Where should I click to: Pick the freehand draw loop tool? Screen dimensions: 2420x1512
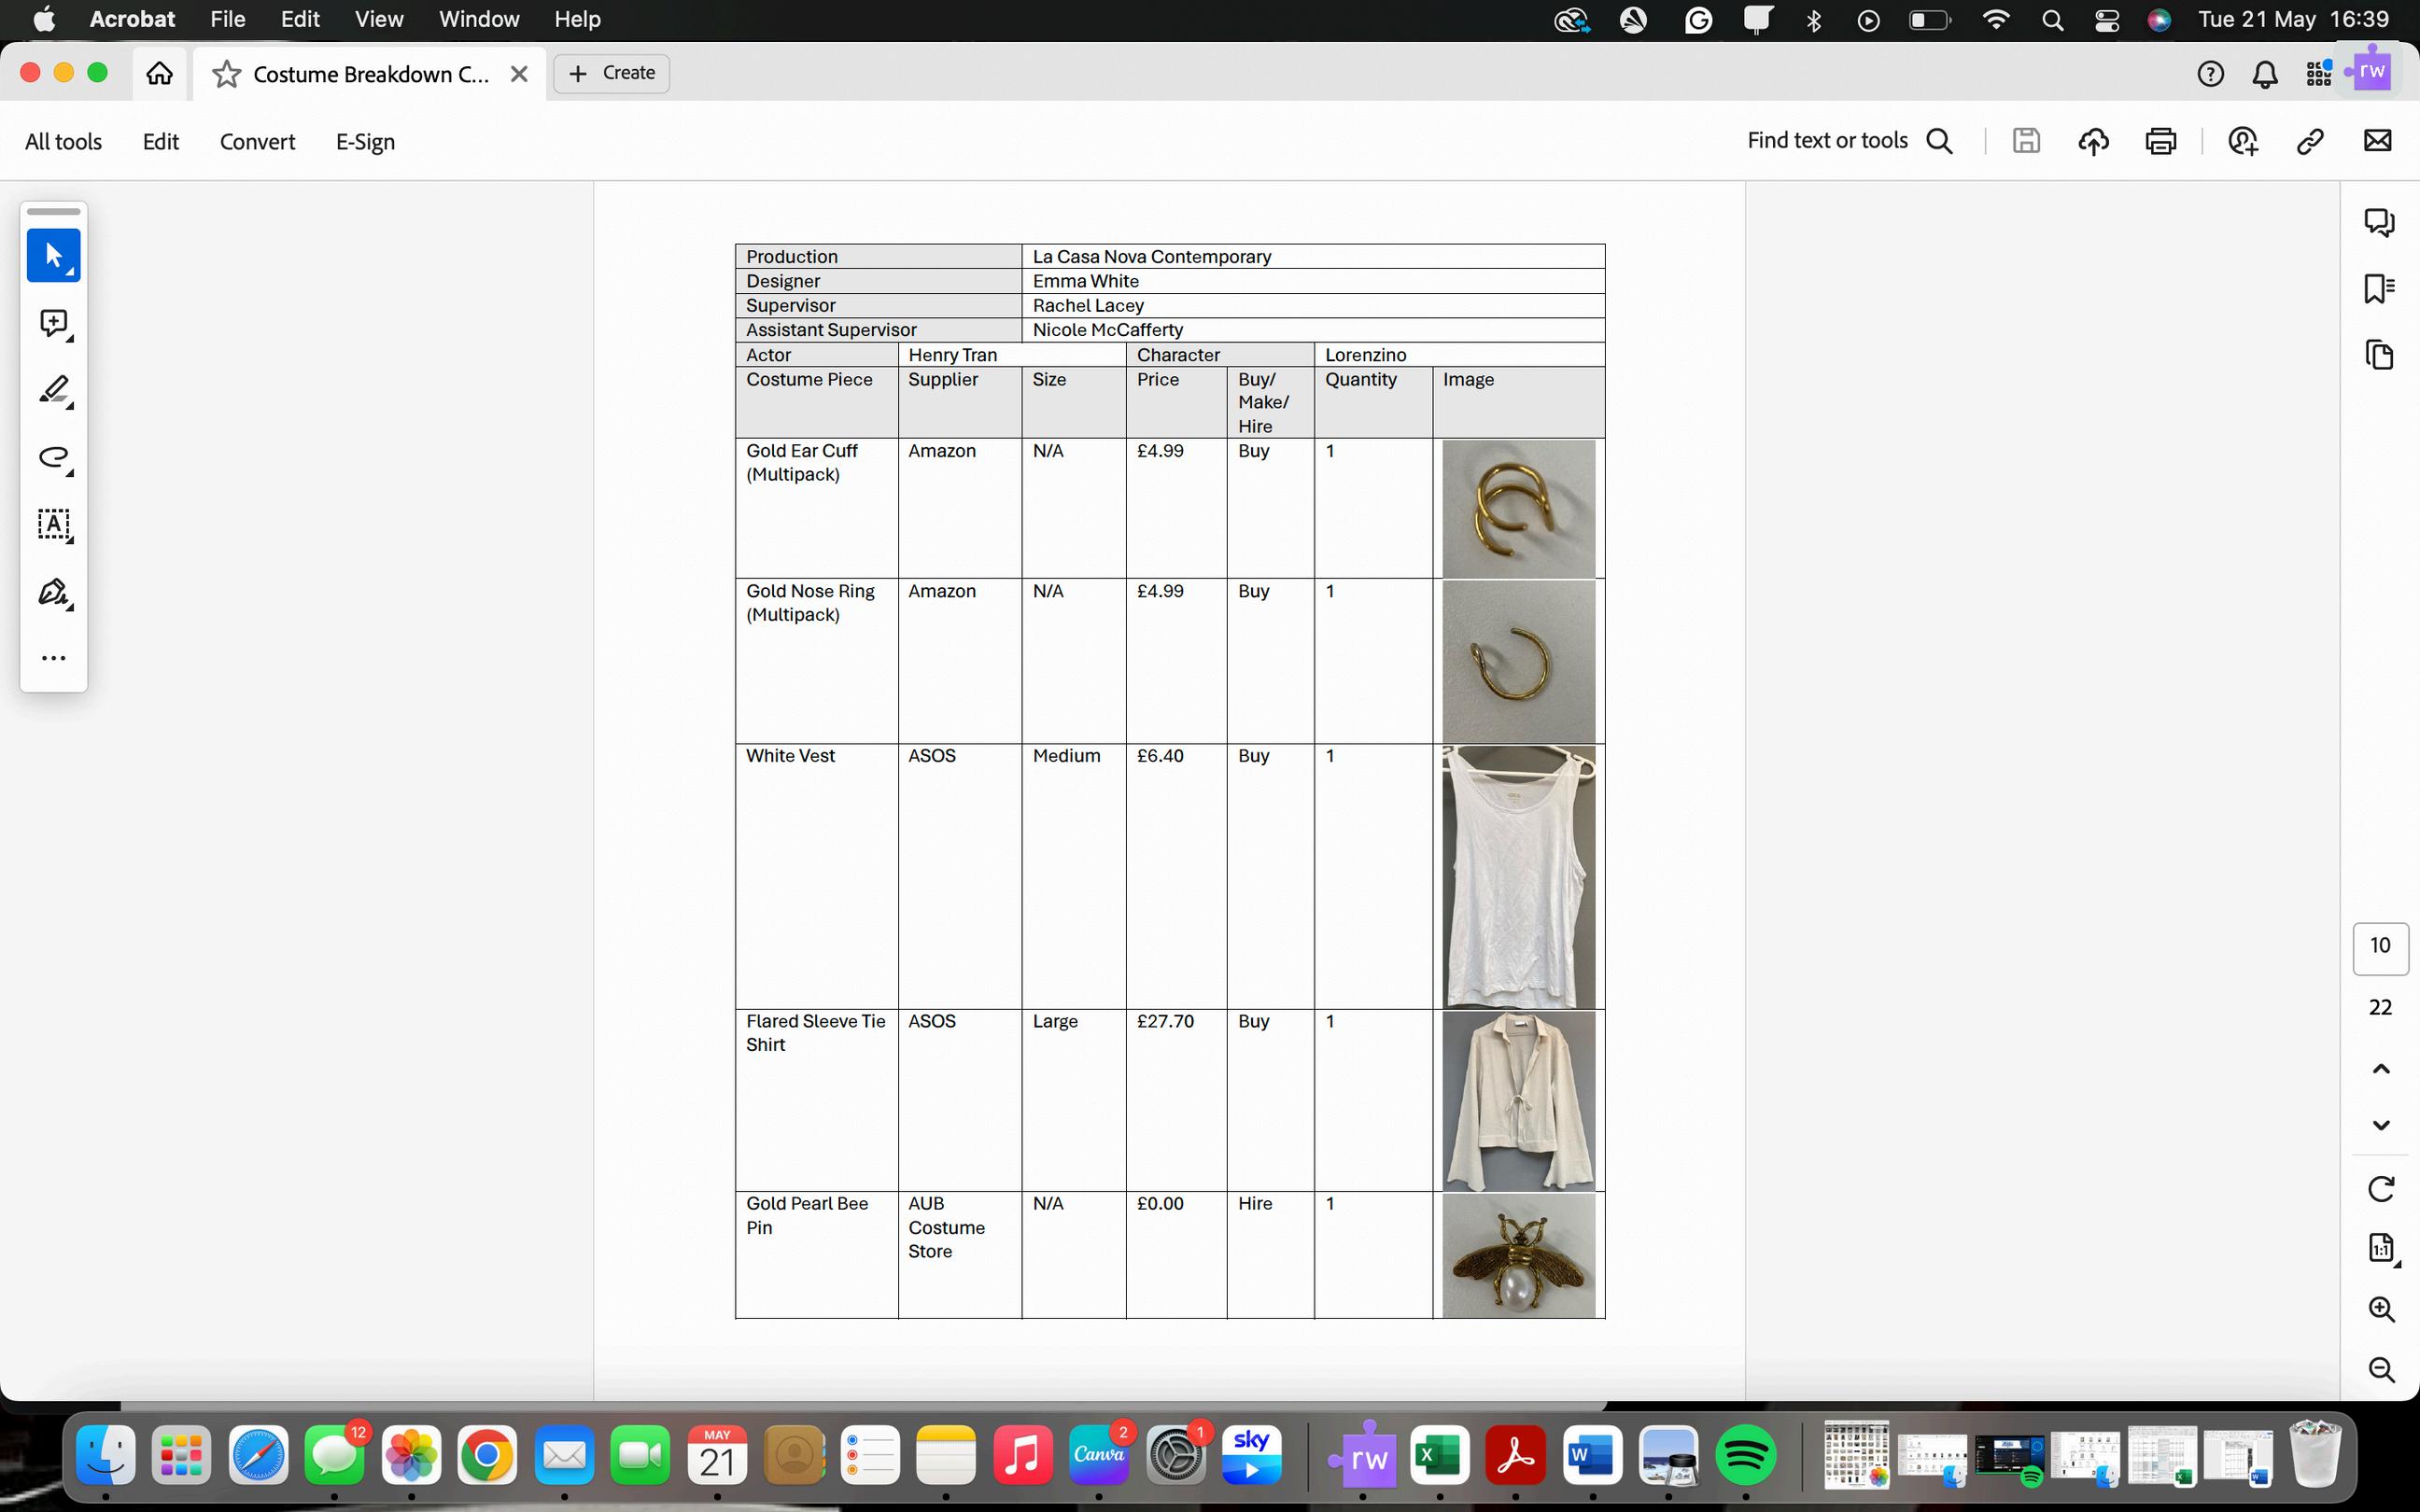coord(53,458)
